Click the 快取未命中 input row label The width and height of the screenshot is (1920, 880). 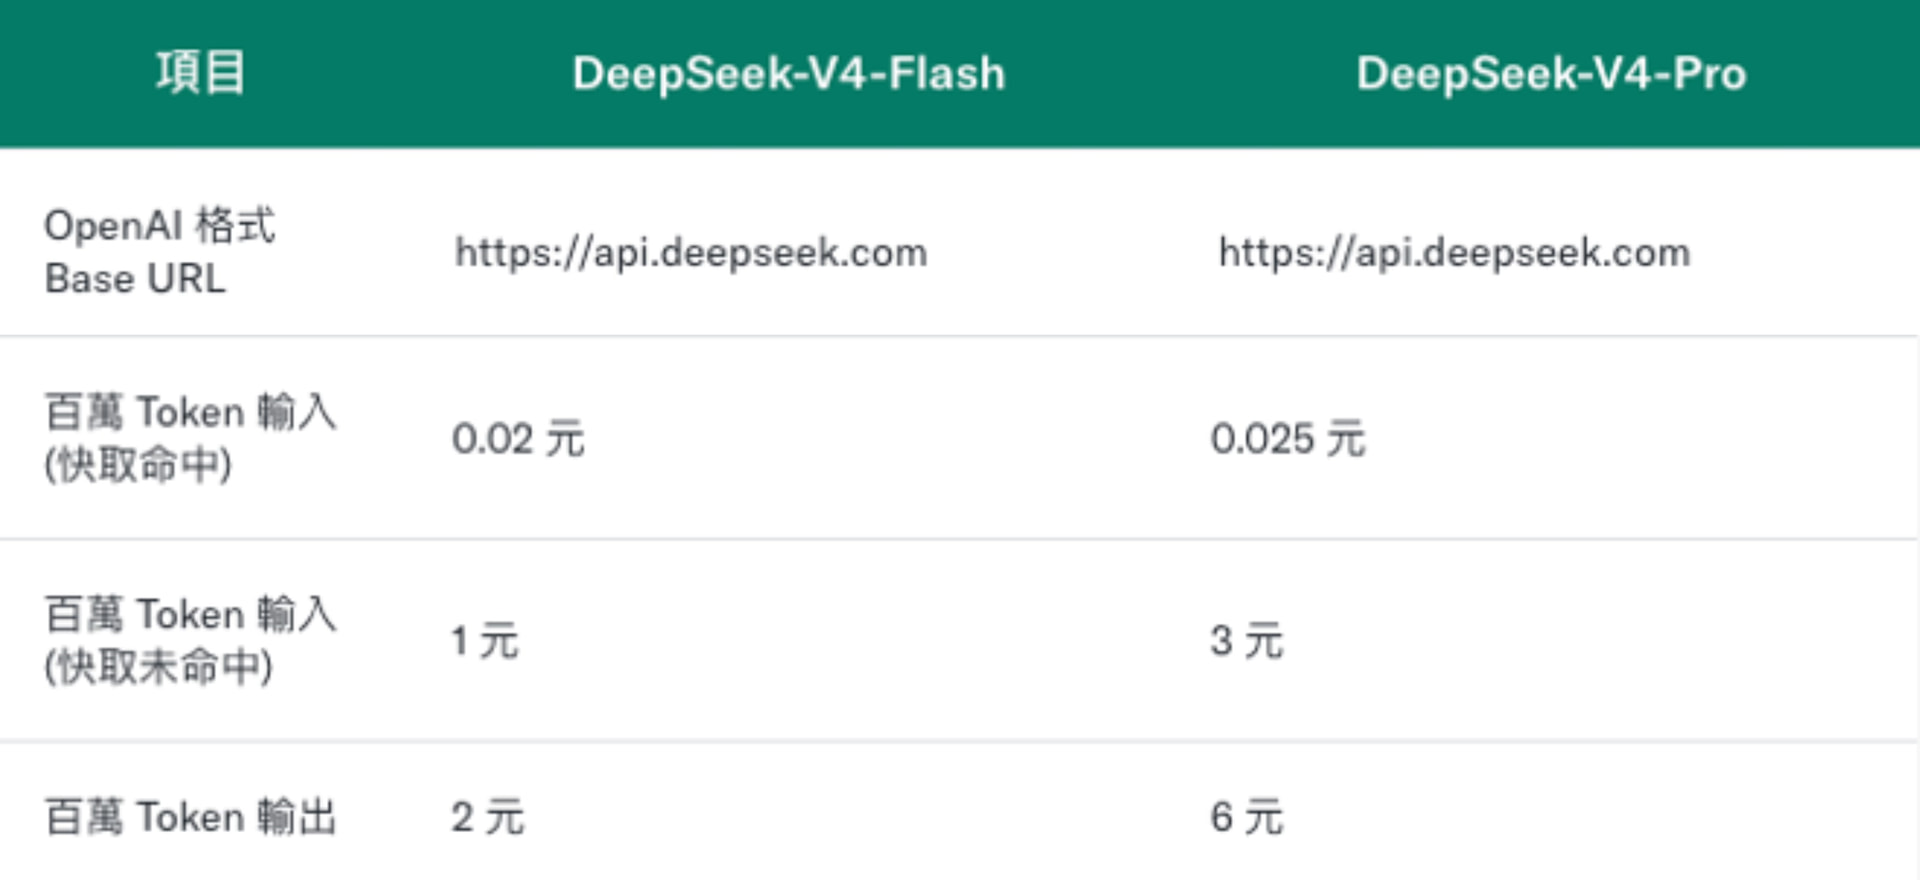(x=190, y=640)
